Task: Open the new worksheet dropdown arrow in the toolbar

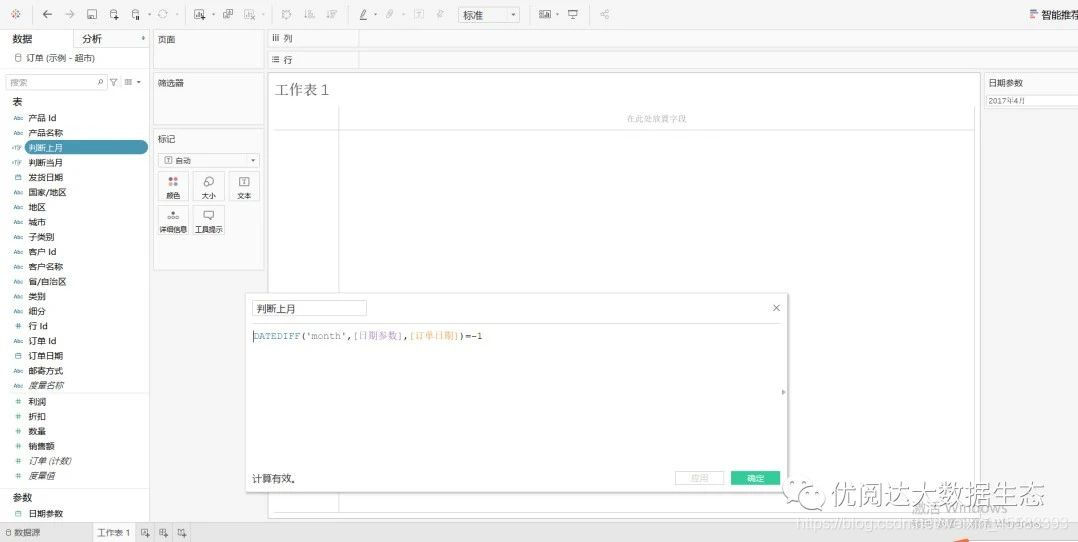Action: pos(213,14)
